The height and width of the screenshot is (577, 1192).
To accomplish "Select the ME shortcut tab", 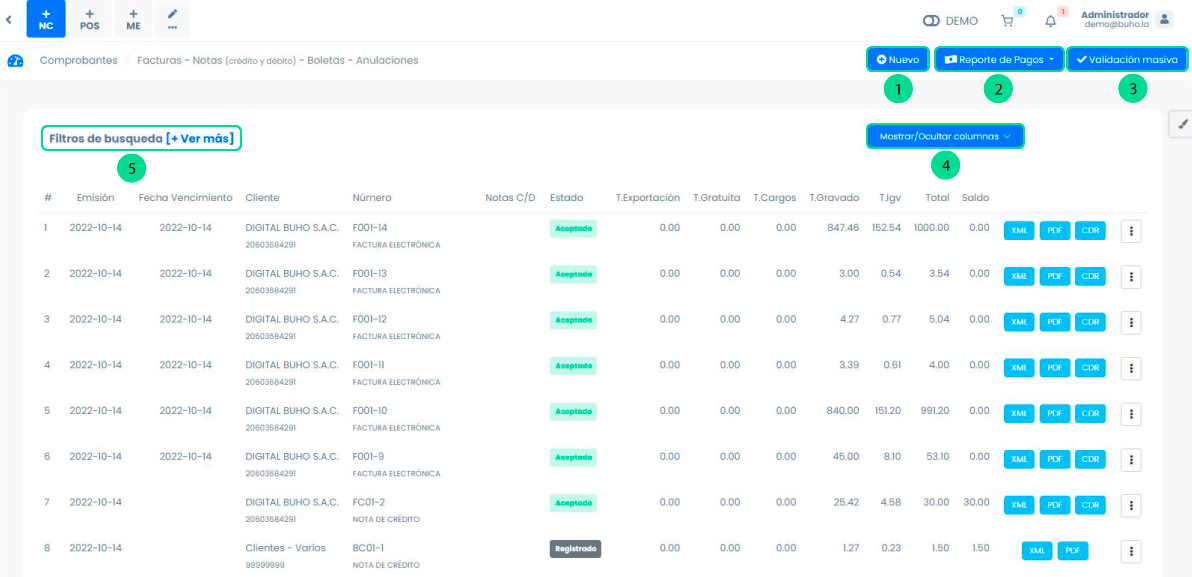I will 133,19.
